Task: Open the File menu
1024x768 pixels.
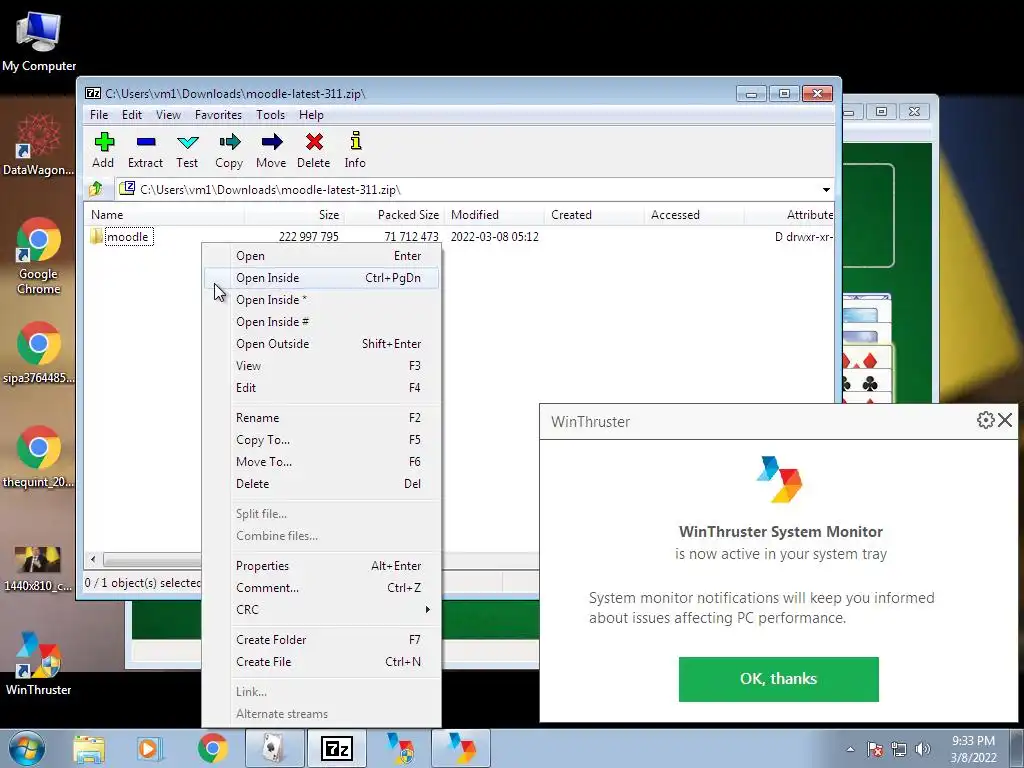Action: pos(99,115)
